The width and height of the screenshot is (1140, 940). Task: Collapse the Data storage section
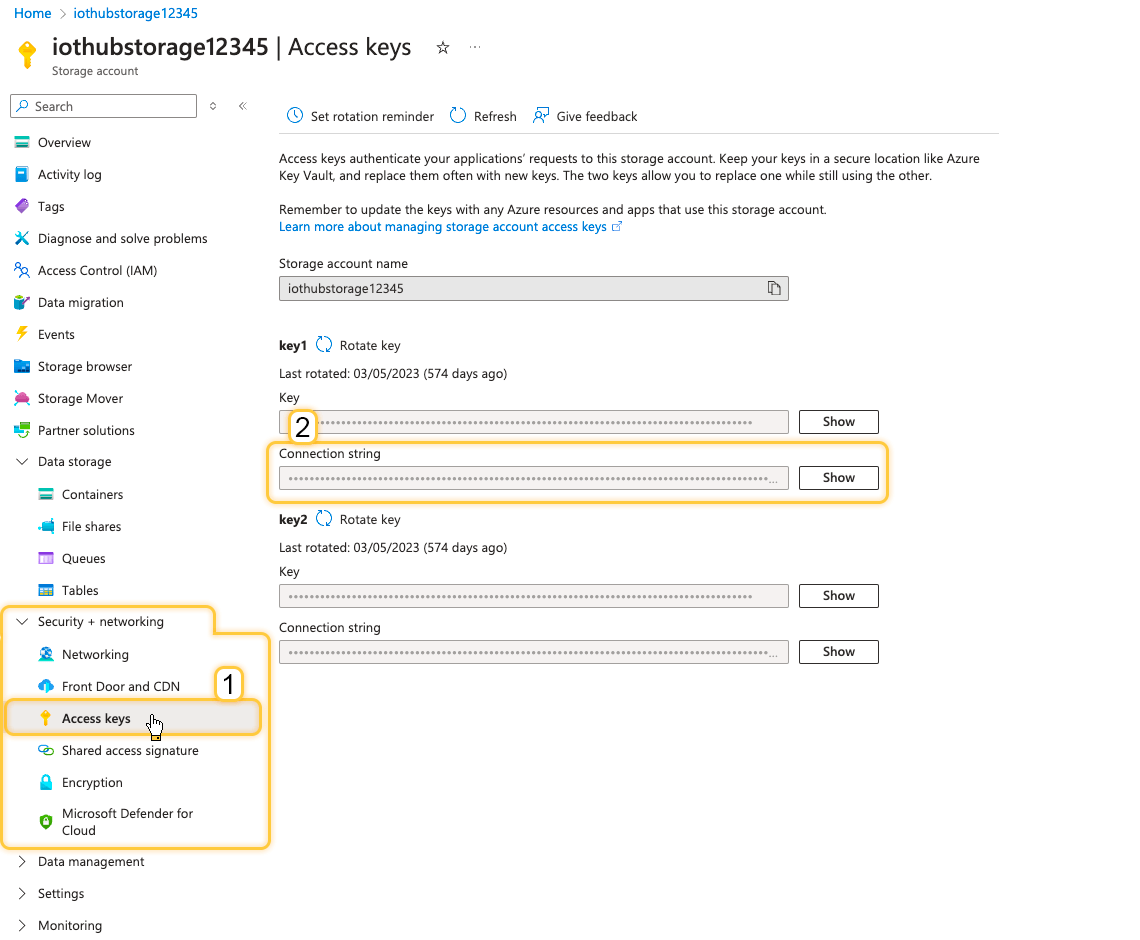point(23,462)
